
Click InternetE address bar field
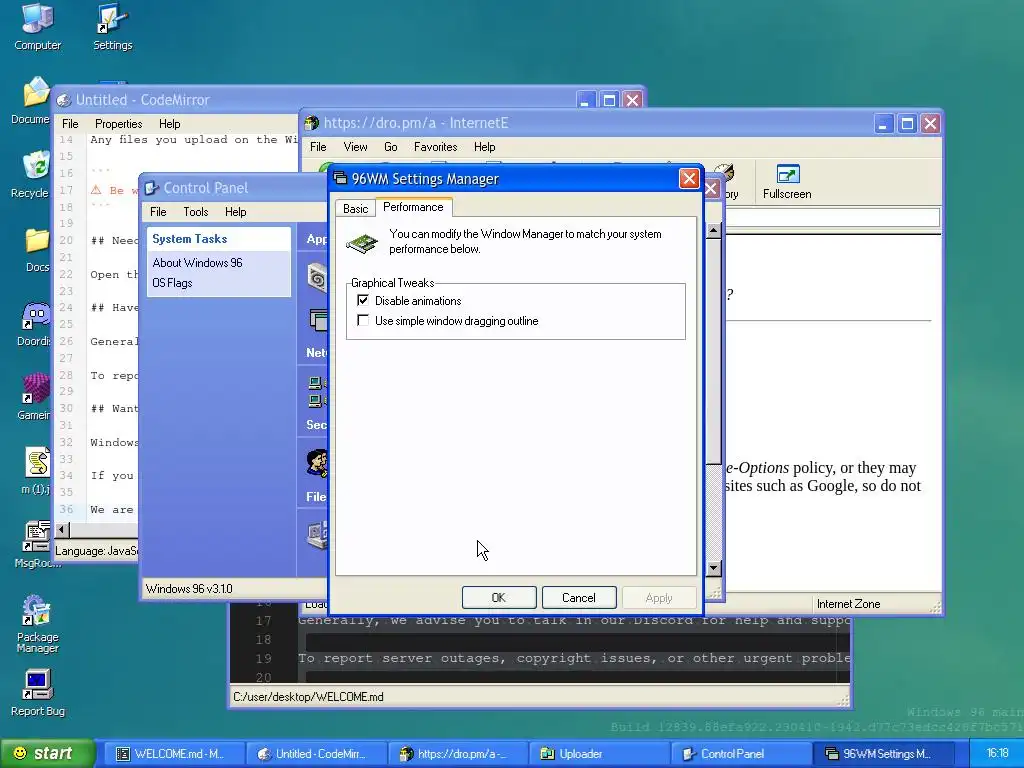point(832,217)
